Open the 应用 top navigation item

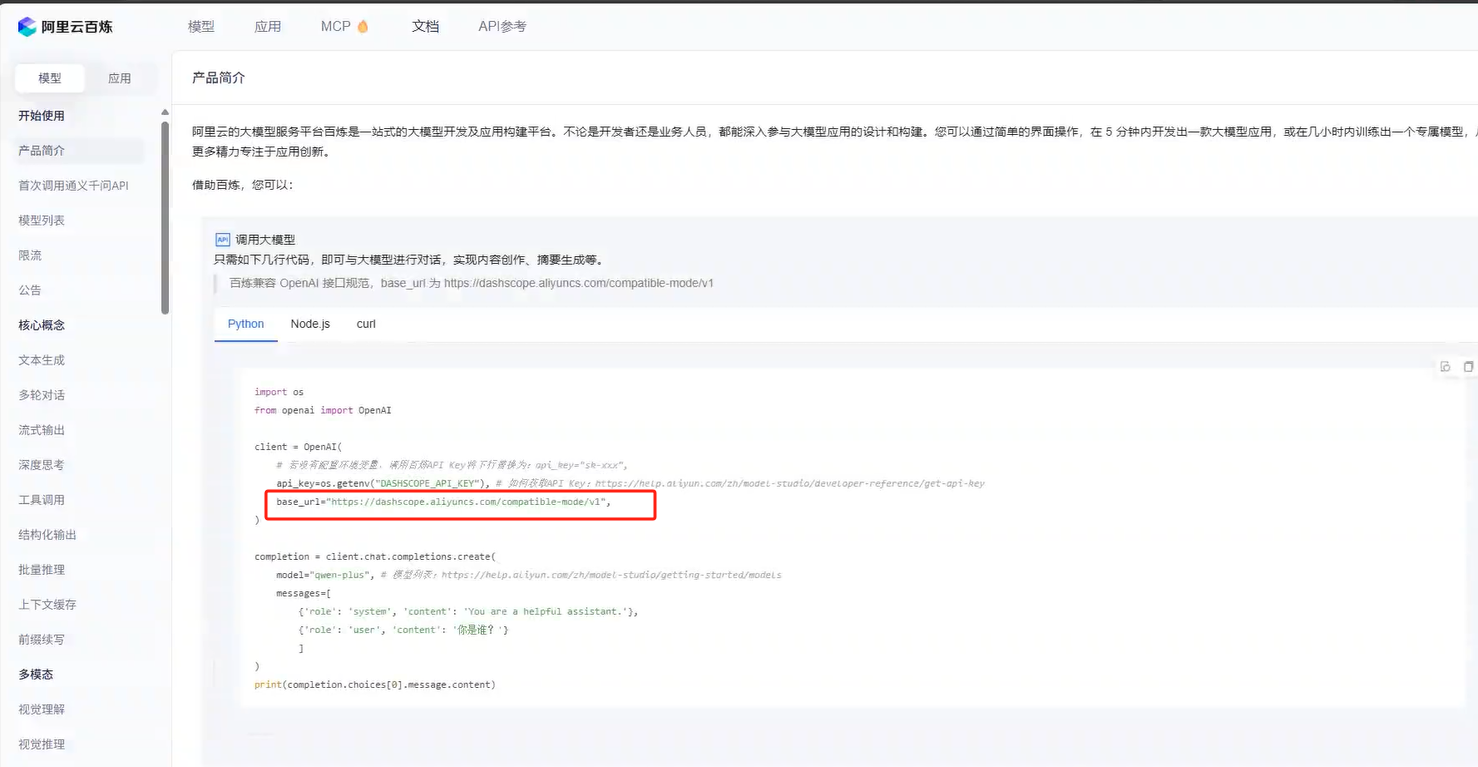(x=268, y=27)
